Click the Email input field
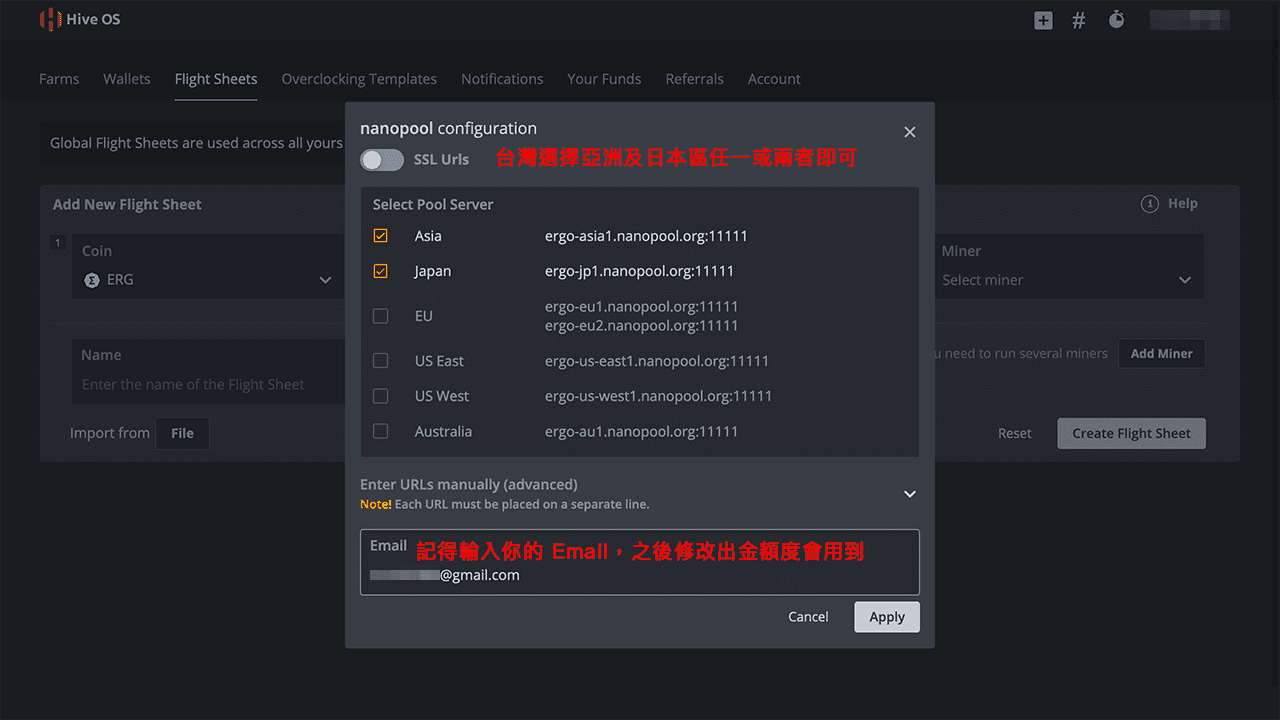The image size is (1280, 720). point(640,575)
